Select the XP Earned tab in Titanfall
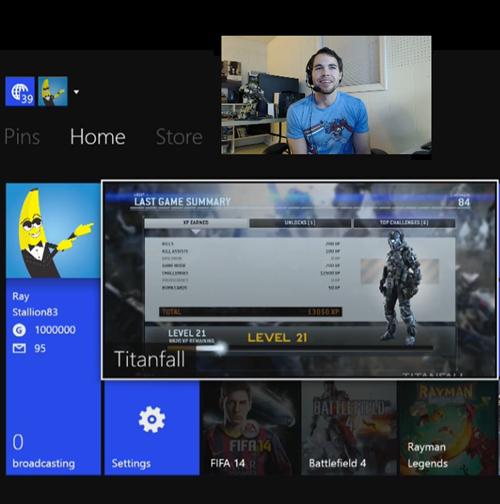500x504 pixels. click(x=196, y=223)
